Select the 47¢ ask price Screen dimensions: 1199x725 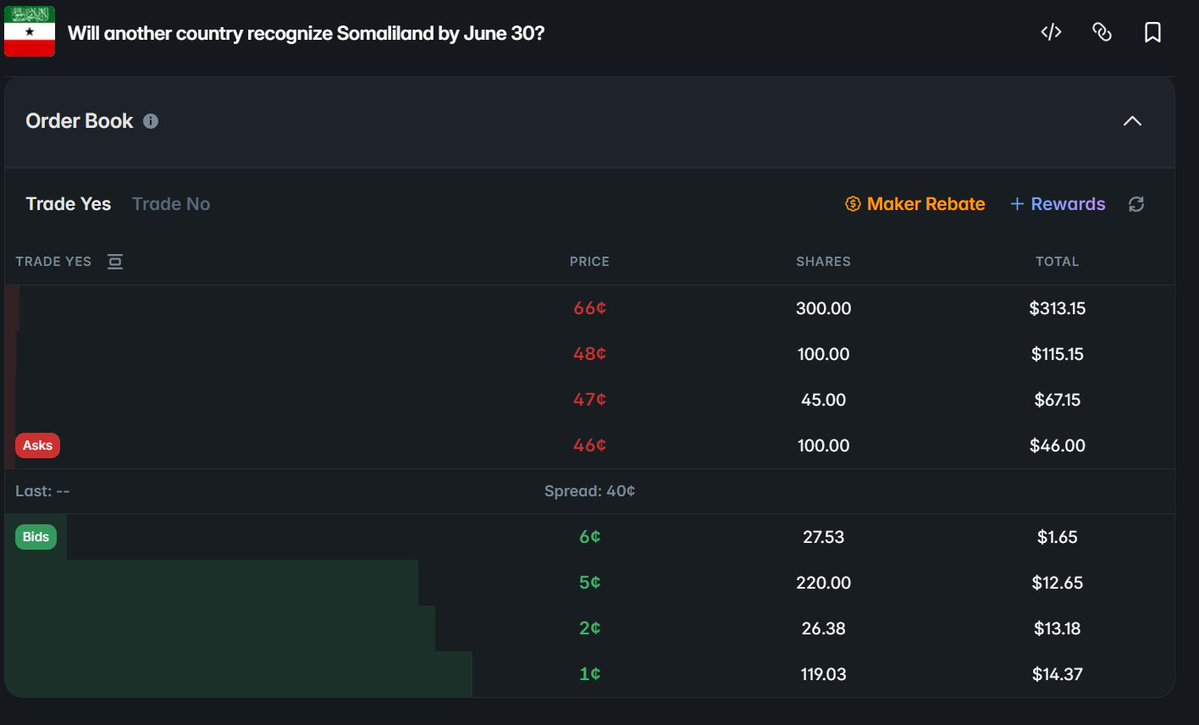pos(590,400)
